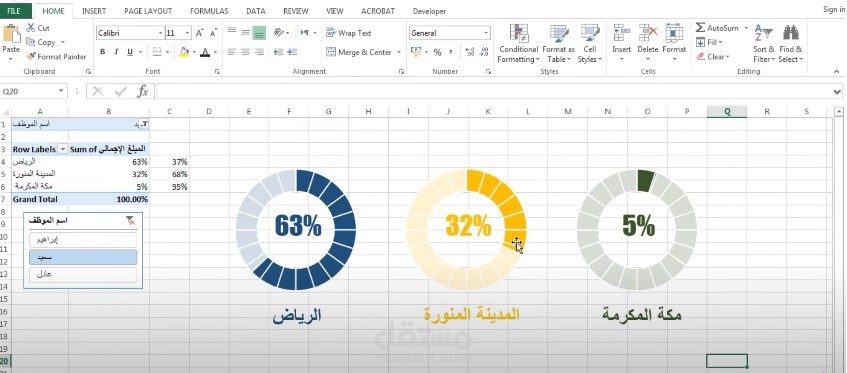This screenshot has height=373, width=847.
Task: Click inside the formula bar
Action: (x=493, y=91)
